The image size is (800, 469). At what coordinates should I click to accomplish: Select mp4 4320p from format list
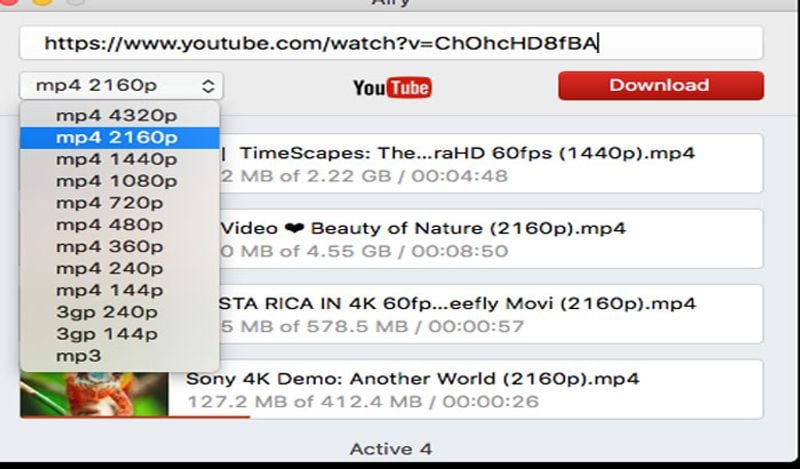click(x=120, y=115)
